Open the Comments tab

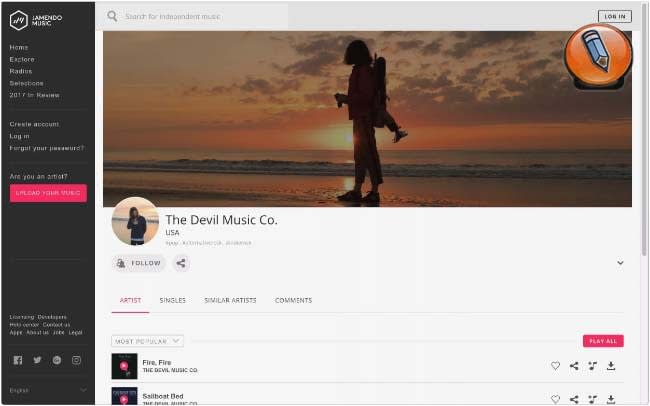click(x=293, y=300)
